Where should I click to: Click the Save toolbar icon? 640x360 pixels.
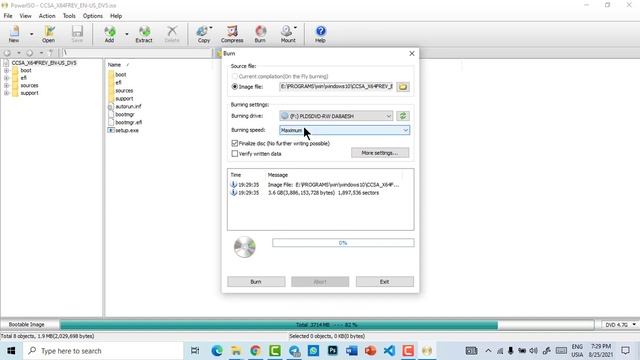point(77,34)
